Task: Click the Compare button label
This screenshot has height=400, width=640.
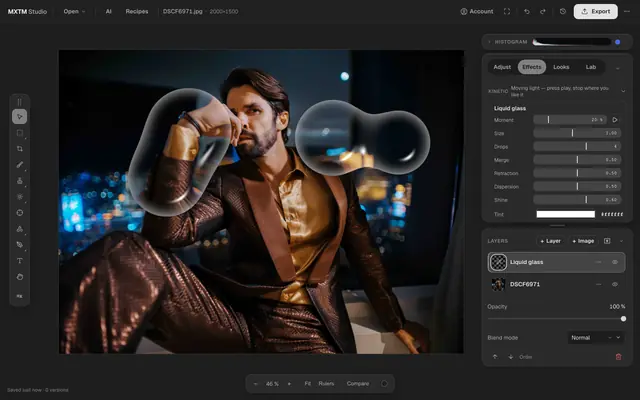Action: [358, 384]
